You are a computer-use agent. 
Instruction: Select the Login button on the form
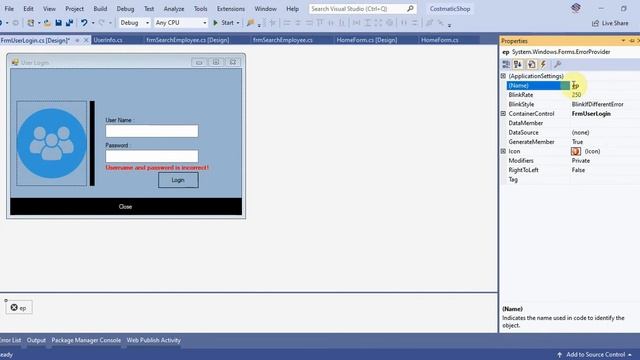[x=178, y=180]
